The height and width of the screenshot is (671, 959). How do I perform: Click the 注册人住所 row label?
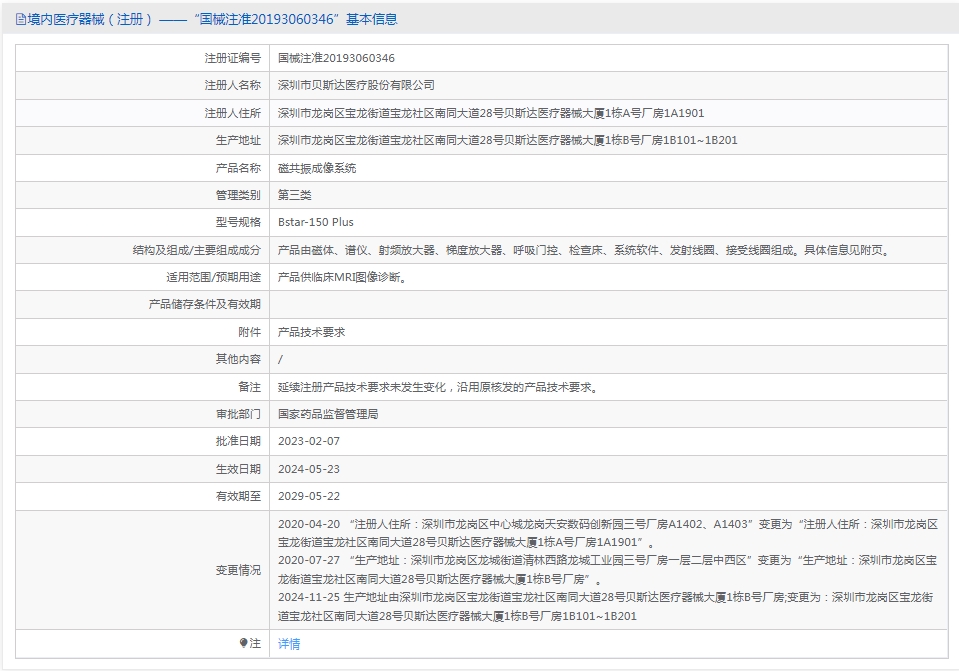(232, 113)
